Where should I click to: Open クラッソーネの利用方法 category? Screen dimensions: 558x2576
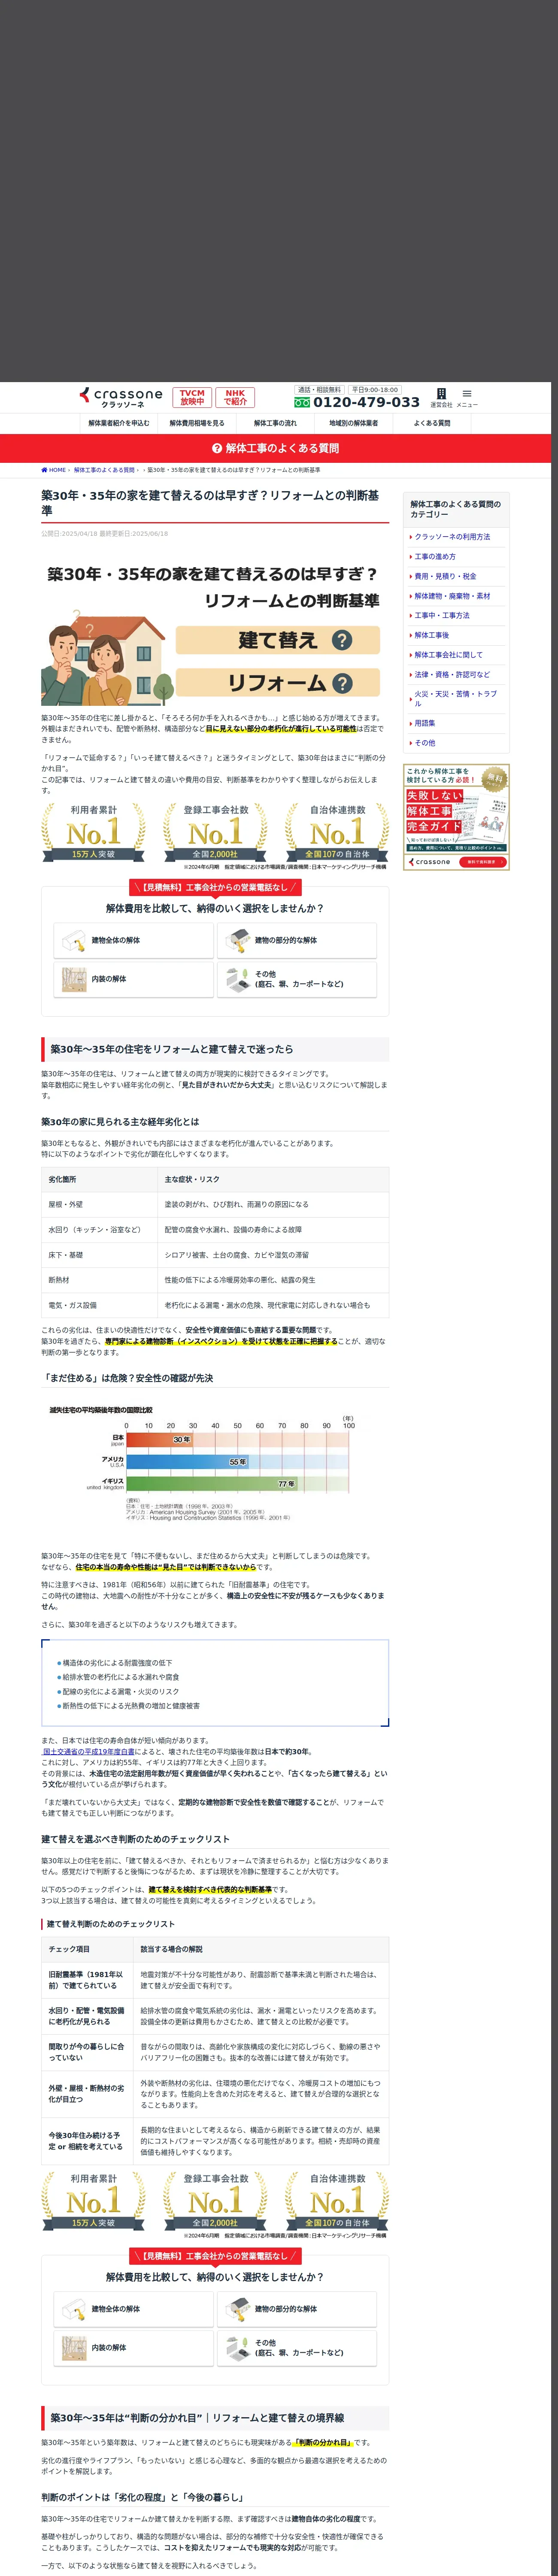click(452, 537)
